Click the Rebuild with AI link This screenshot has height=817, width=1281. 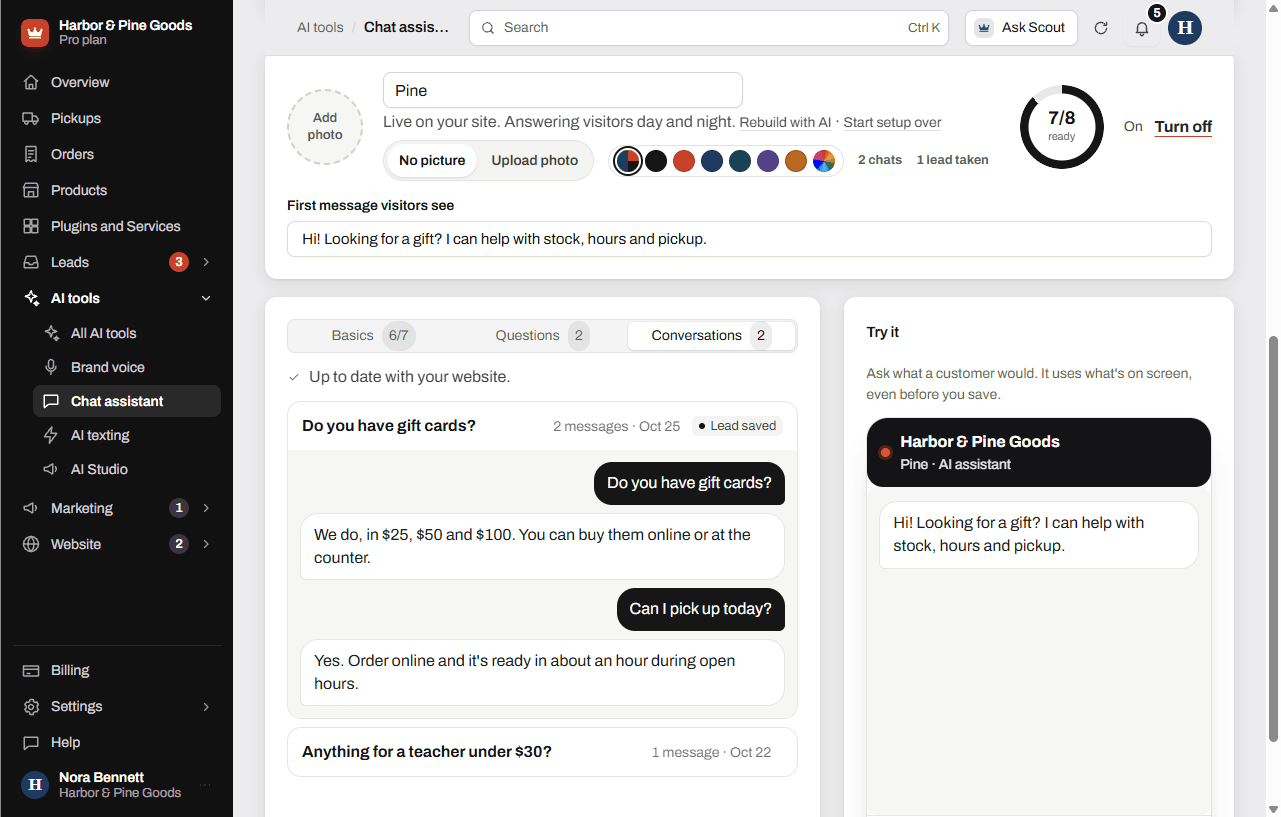point(785,122)
